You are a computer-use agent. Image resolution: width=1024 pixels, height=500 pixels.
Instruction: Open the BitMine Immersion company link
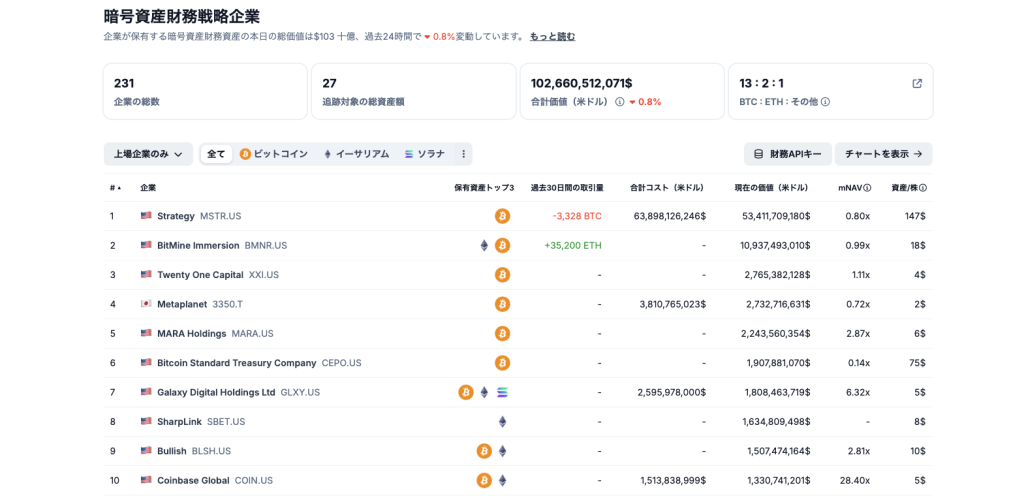(x=199, y=245)
